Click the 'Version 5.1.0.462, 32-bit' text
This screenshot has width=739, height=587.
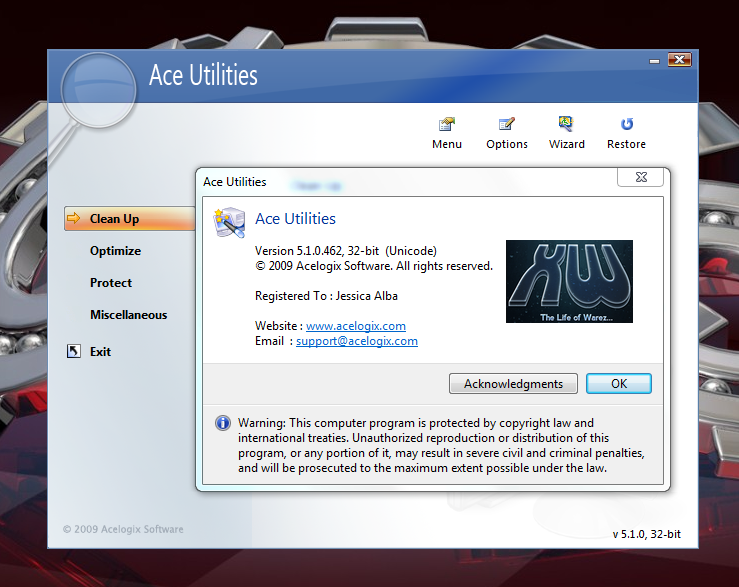pyautogui.click(x=317, y=251)
